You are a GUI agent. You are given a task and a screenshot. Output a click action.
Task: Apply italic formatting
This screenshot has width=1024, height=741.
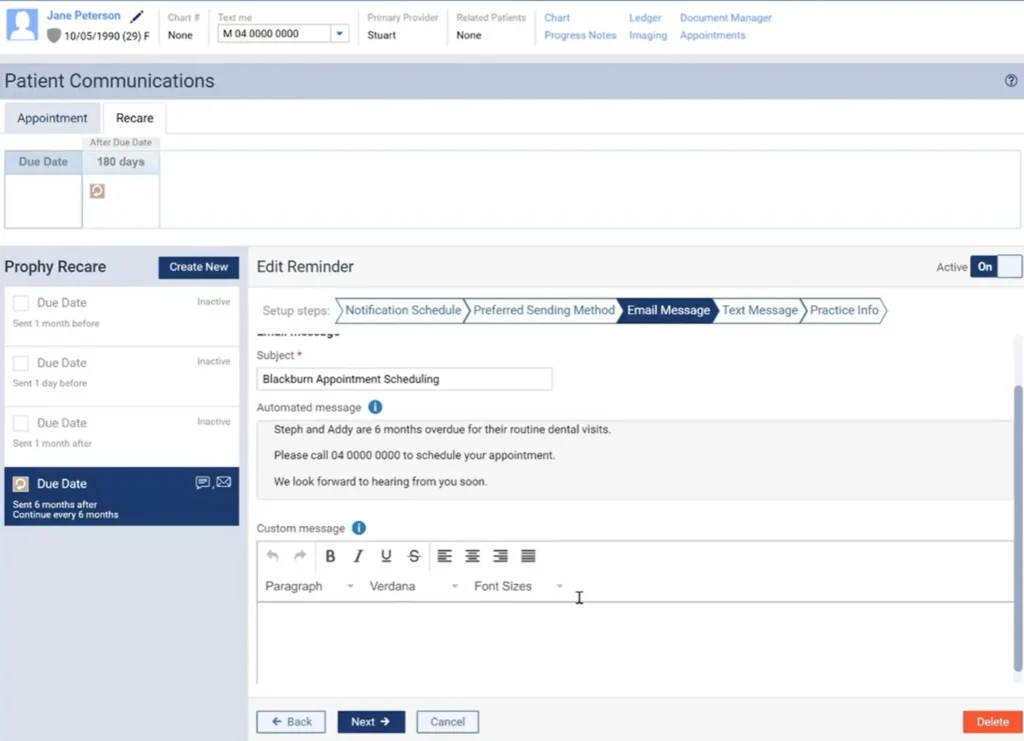click(x=358, y=556)
